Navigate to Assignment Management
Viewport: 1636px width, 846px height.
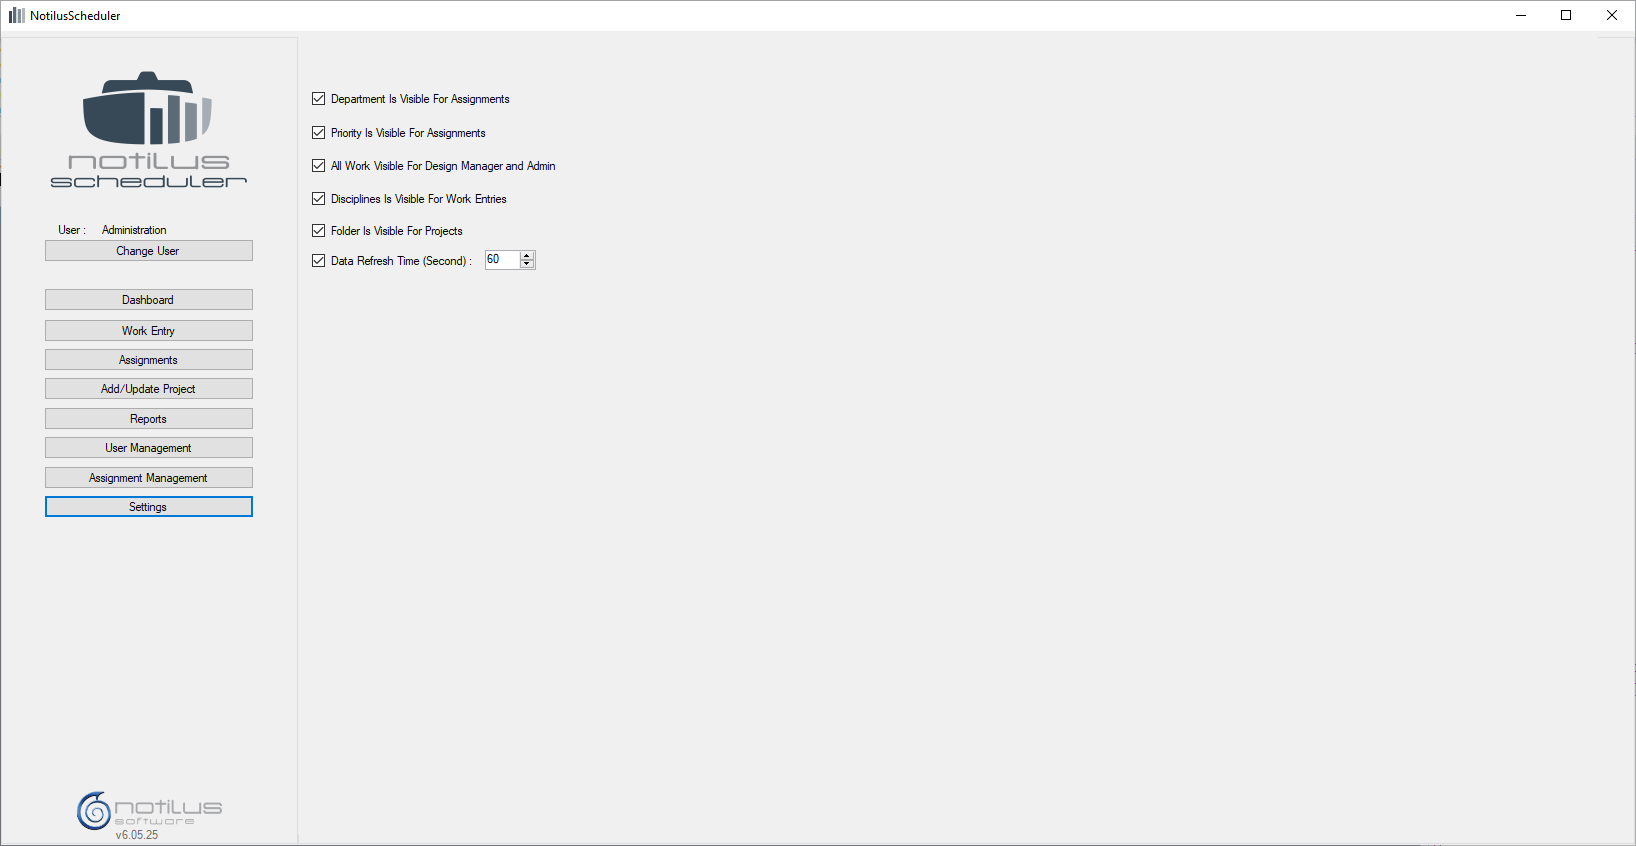(148, 478)
